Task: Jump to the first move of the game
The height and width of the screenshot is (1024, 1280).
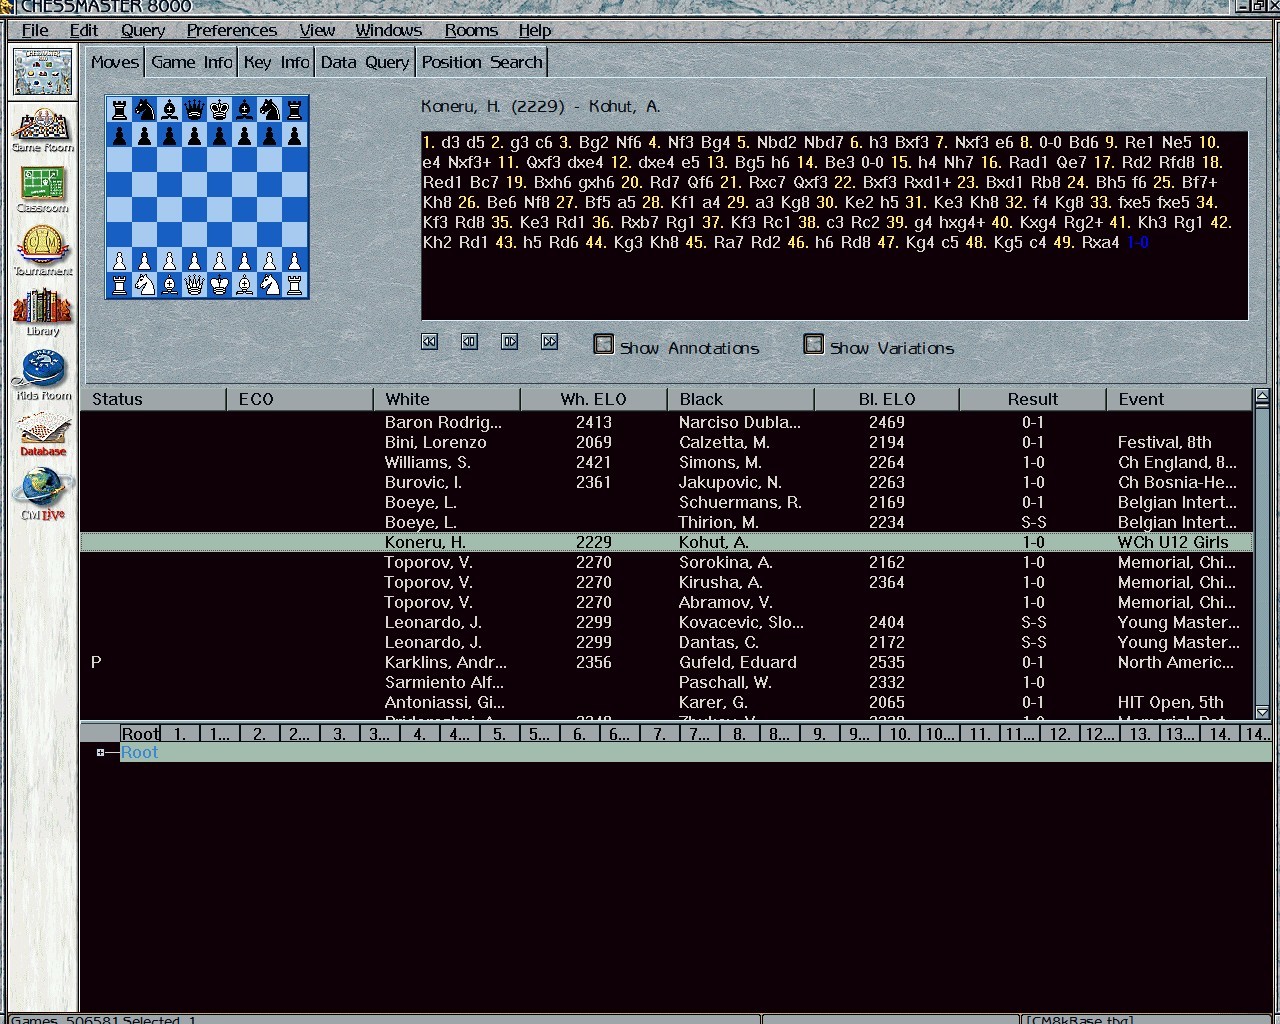Action: click(x=430, y=342)
